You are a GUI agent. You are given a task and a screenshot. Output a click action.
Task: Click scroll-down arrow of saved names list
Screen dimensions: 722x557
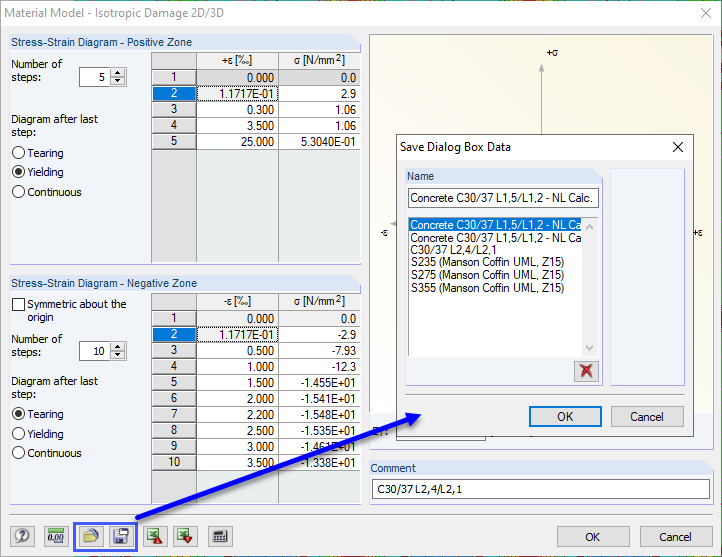coord(589,348)
